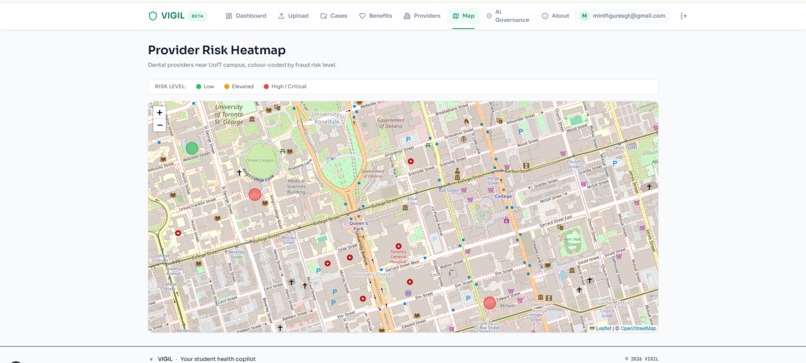
Task: Click the BETA badge
Action: point(197,16)
